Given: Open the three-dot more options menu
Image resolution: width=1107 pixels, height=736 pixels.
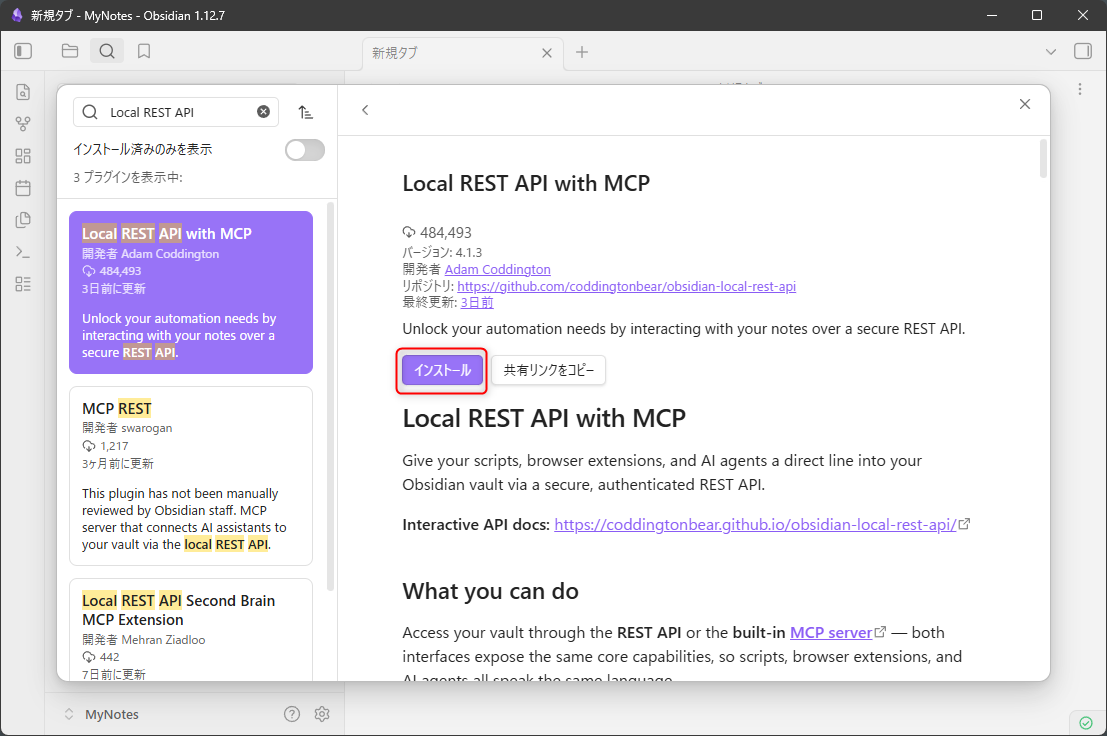Looking at the screenshot, I should [x=1080, y=89].
